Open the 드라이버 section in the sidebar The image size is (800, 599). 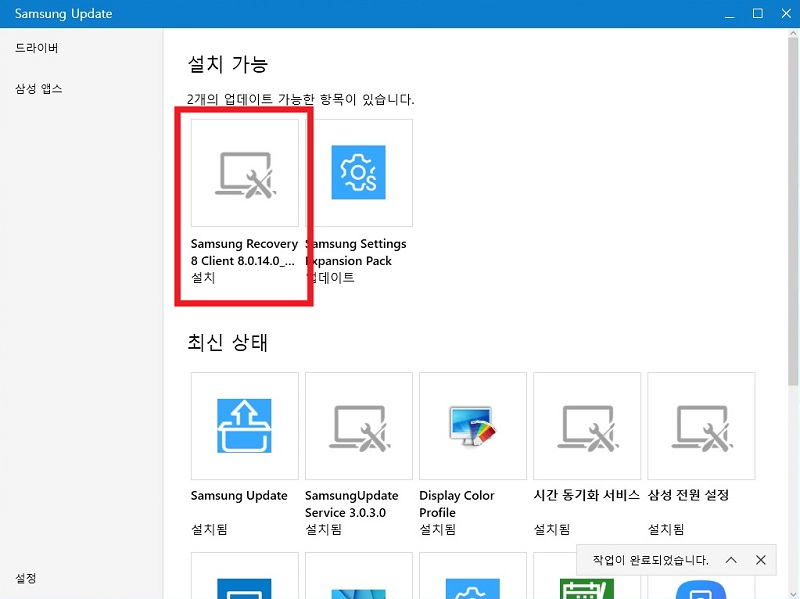[36, 48]
